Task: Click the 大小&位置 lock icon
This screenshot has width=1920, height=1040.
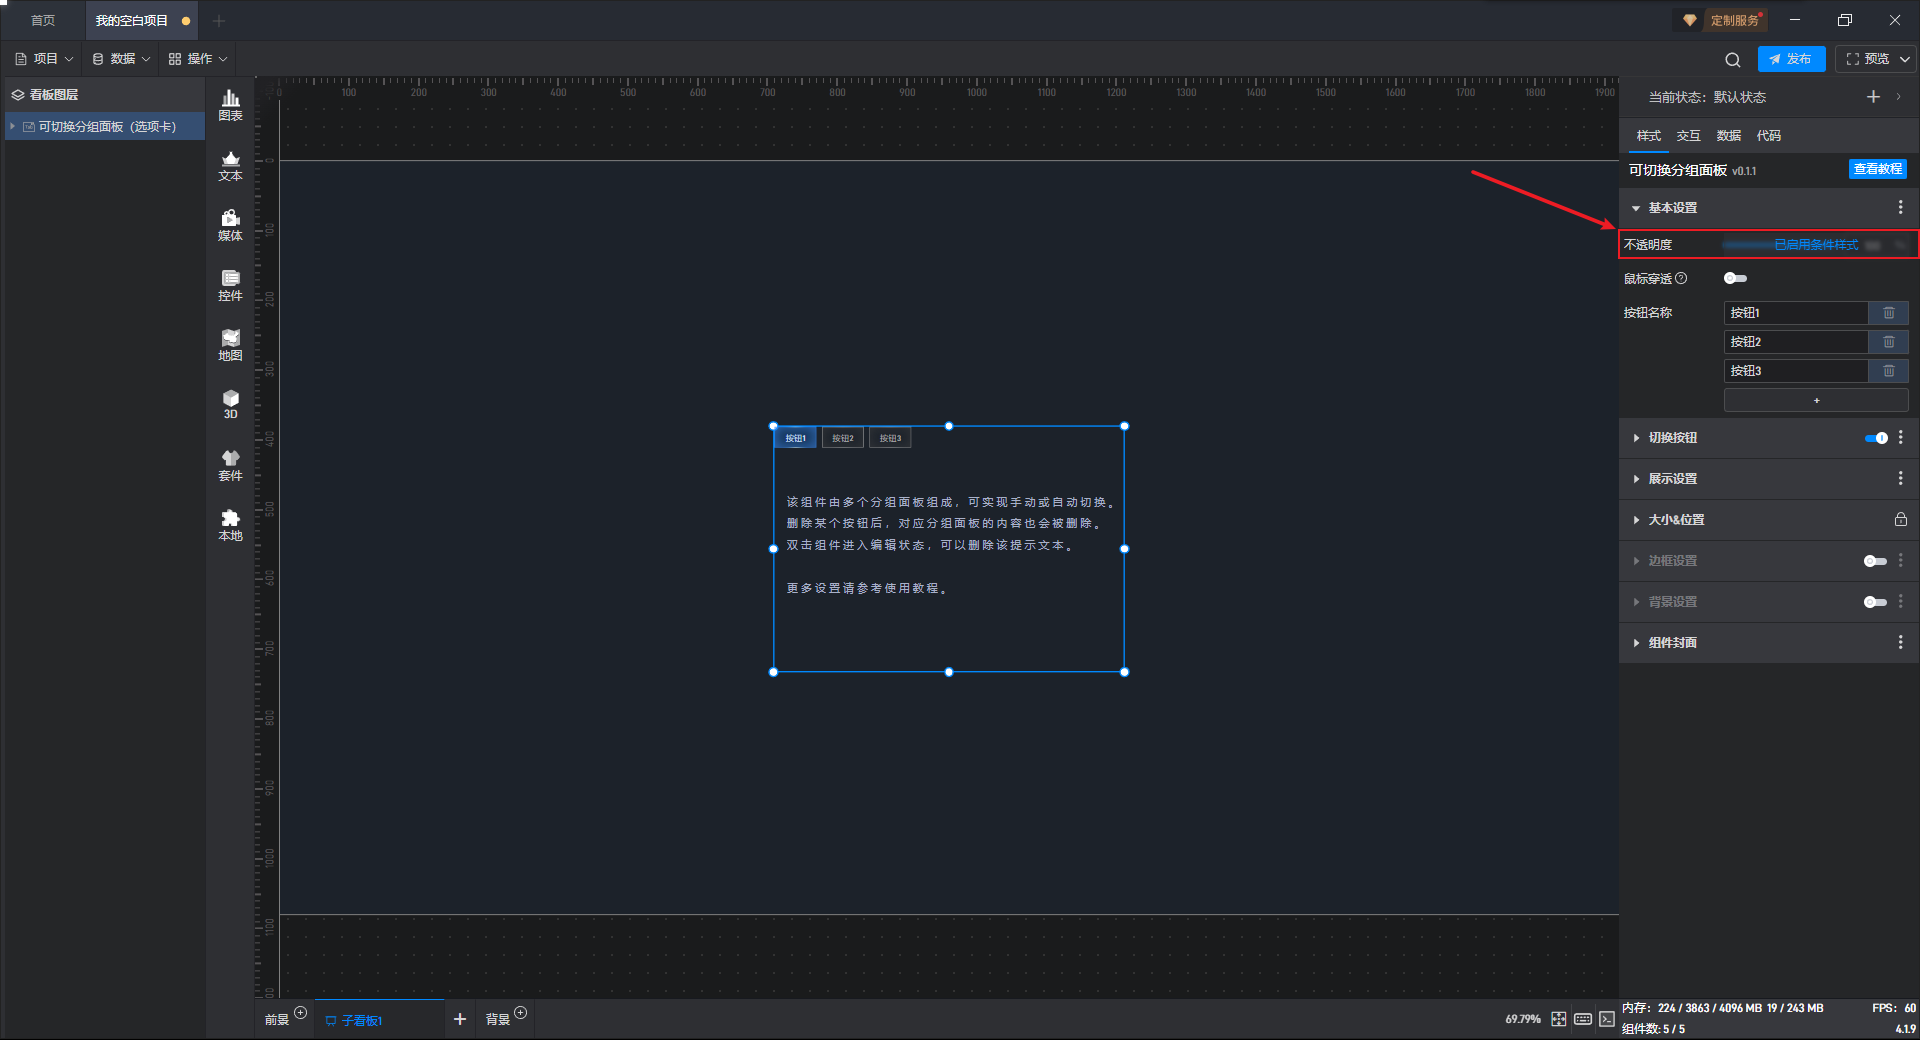Action: [x=1900, y=520]
